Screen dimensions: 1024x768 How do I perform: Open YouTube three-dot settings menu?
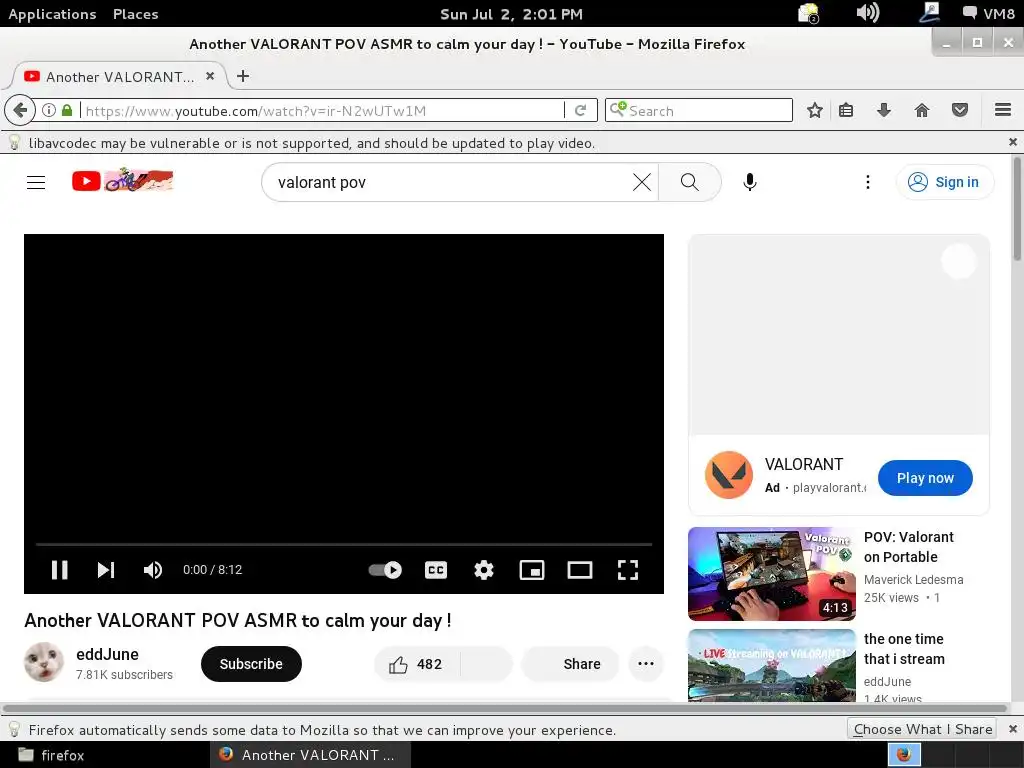click(x=868, y=182)
